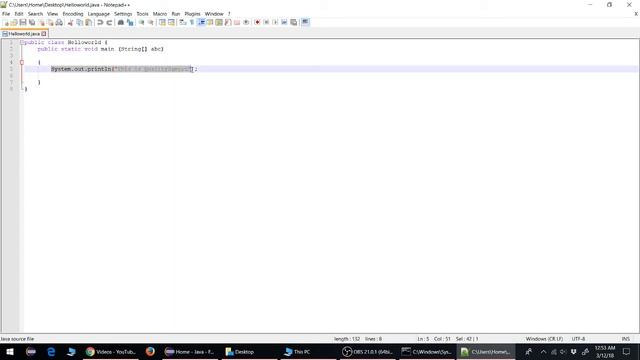Print the document using toolbar icon
This screenshot has width=640, height=360.
click(x=59, y=22)
